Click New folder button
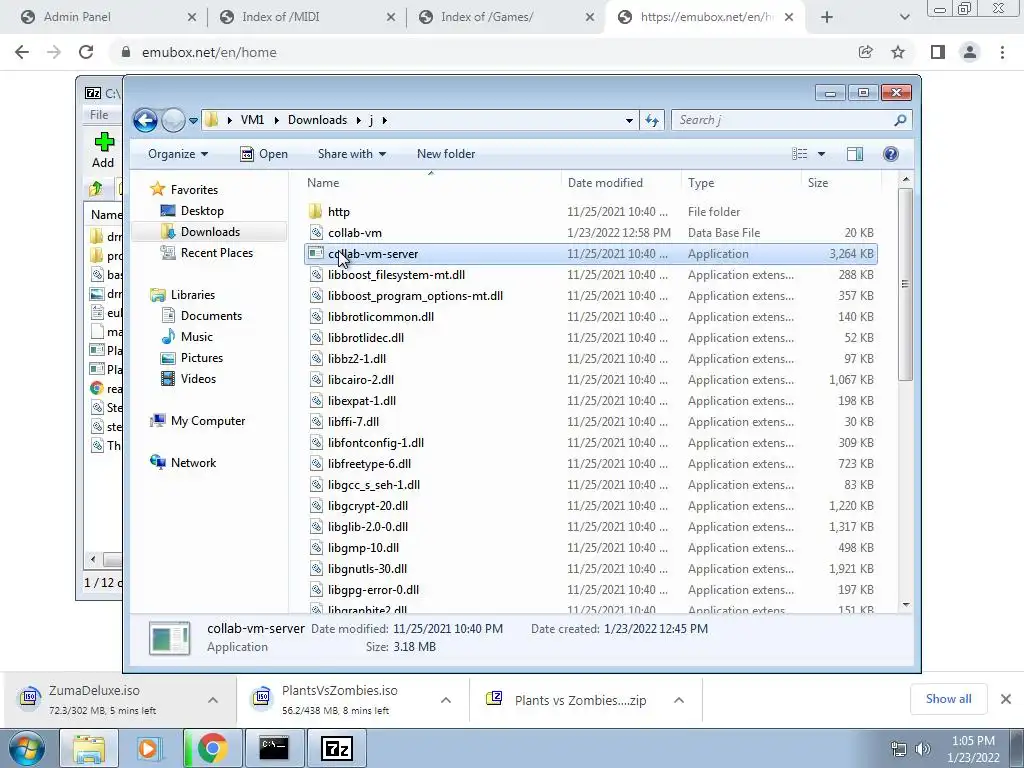1024x768 pixels. (x=446, y=154)
